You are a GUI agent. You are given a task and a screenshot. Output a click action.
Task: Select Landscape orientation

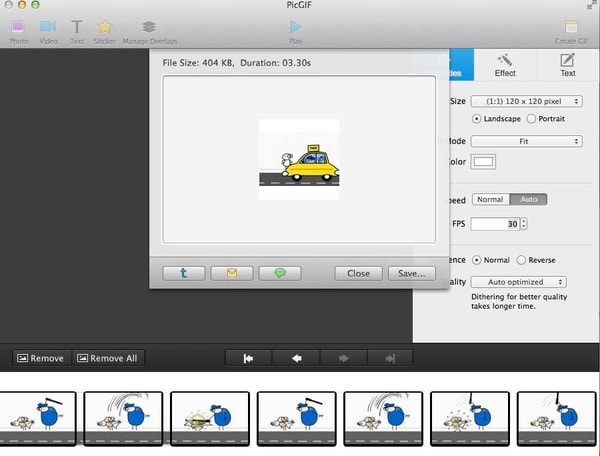click(x=496, y=119)
